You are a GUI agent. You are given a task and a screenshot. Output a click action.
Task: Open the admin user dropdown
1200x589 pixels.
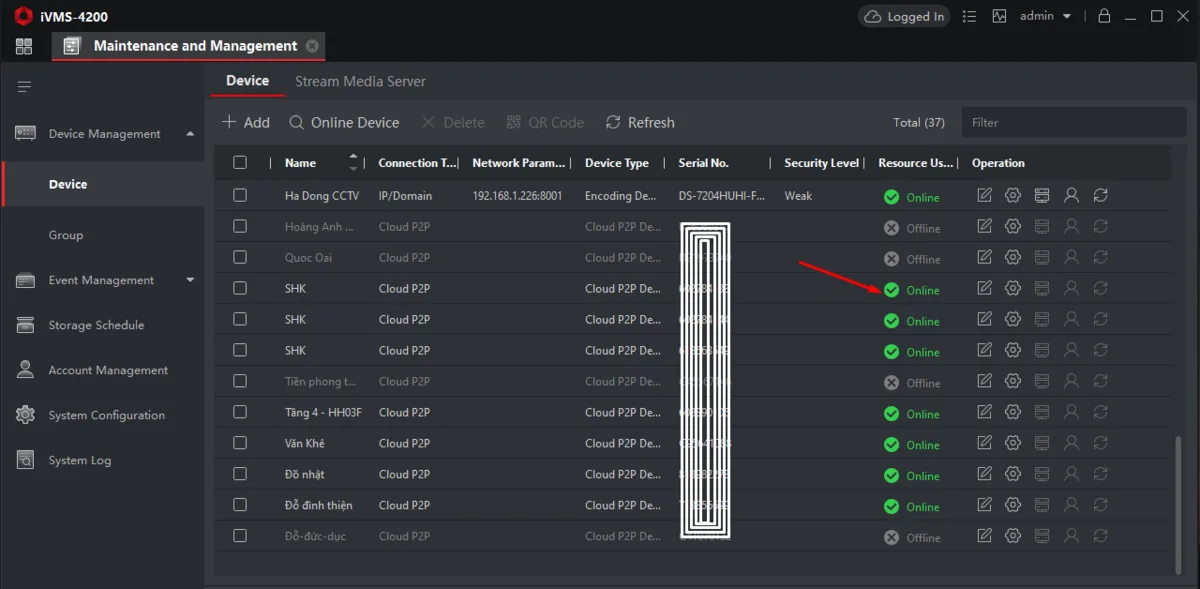coord(1045,16)
